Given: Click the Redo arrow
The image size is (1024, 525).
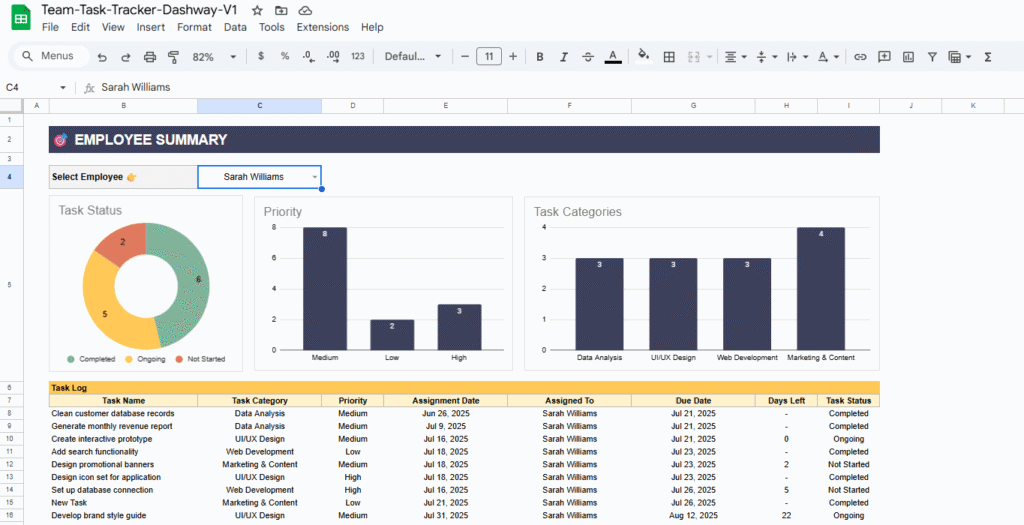Looking at the screenshot, I should (125, 57).
